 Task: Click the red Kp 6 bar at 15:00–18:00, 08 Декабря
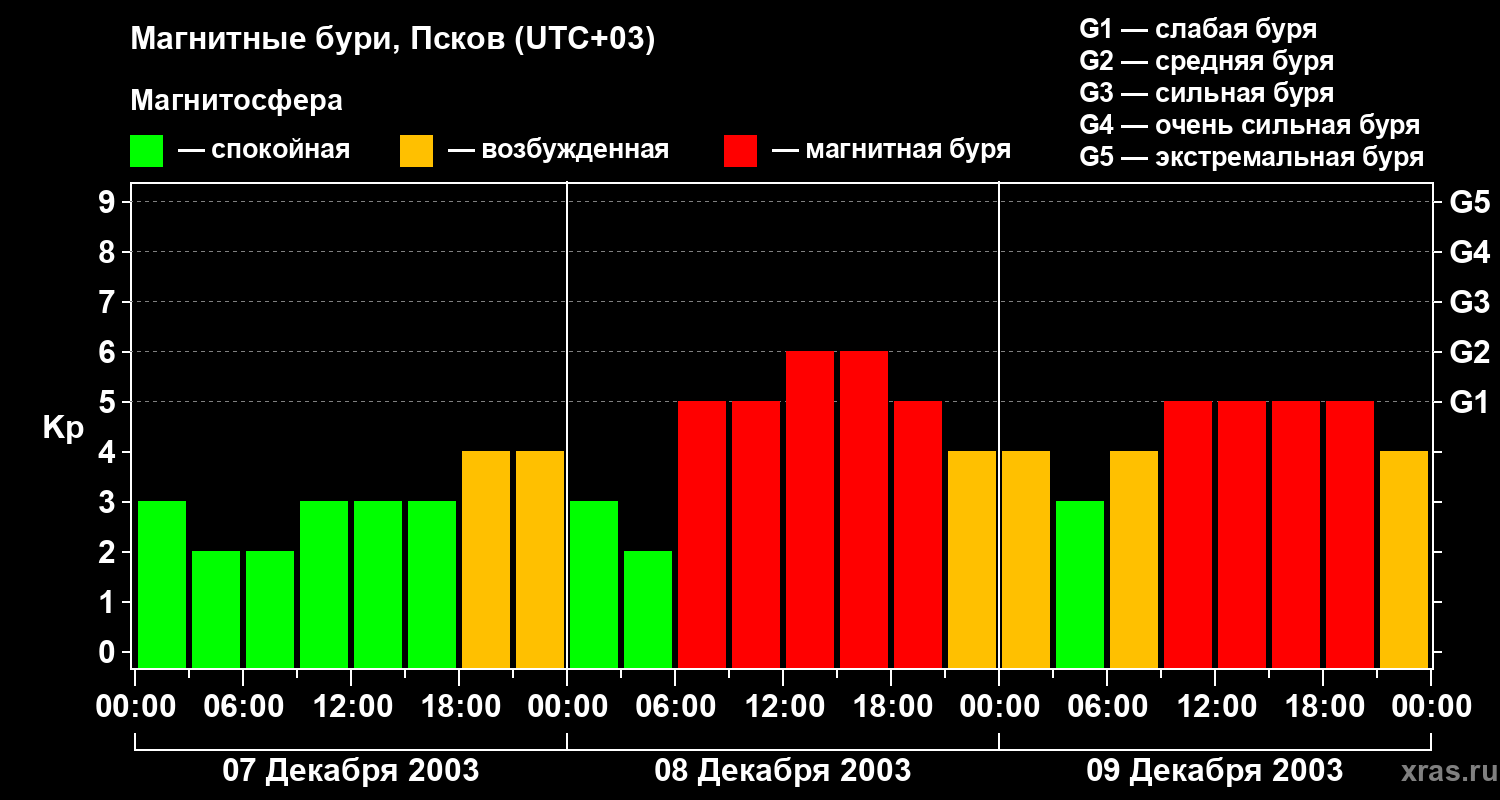pyautogui.click(x=864, y=509)
